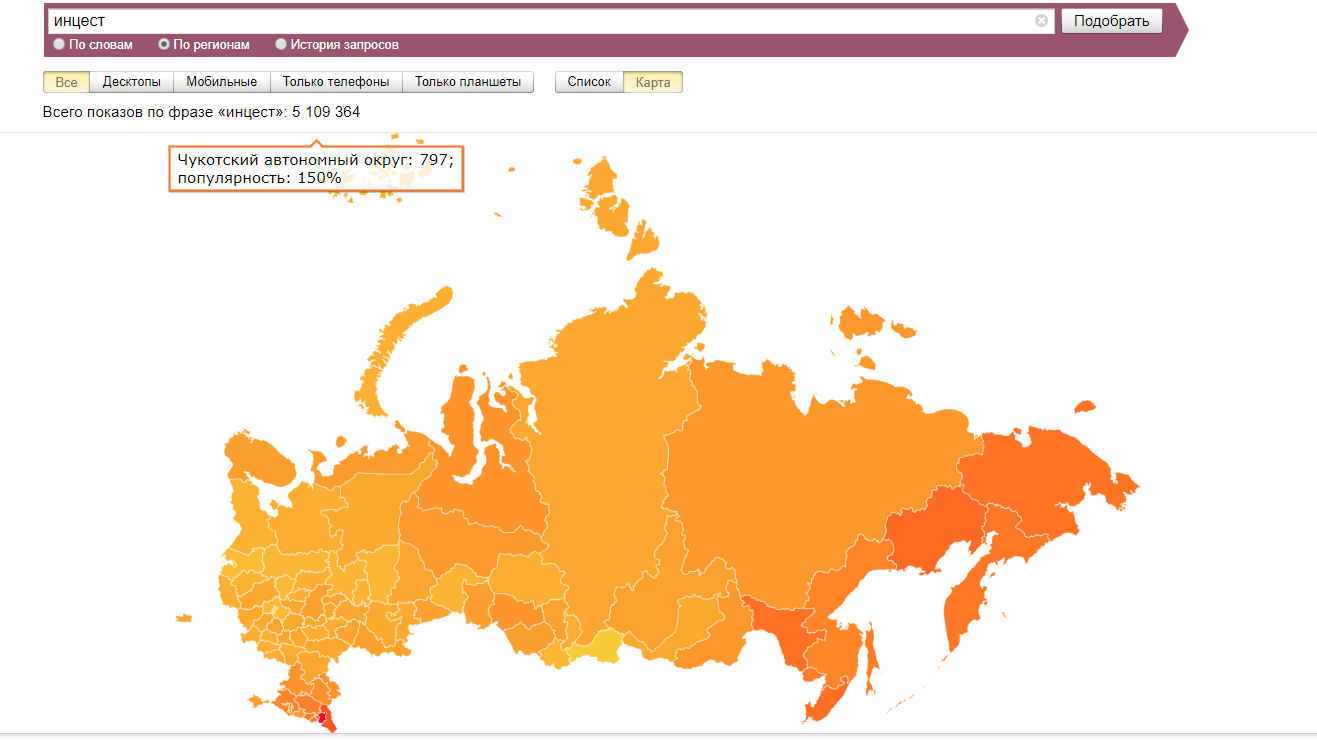
Task: Select the bright red Caucasus region
Action: coord(323,716)
